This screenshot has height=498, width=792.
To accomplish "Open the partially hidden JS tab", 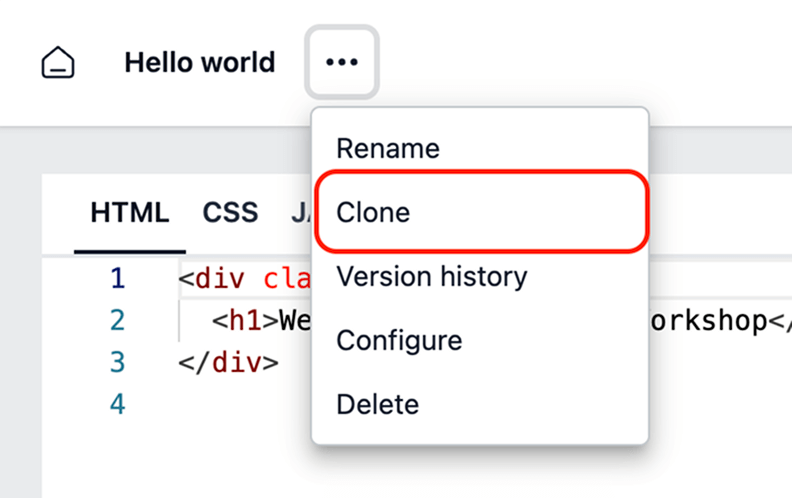I will pos(300,212).
